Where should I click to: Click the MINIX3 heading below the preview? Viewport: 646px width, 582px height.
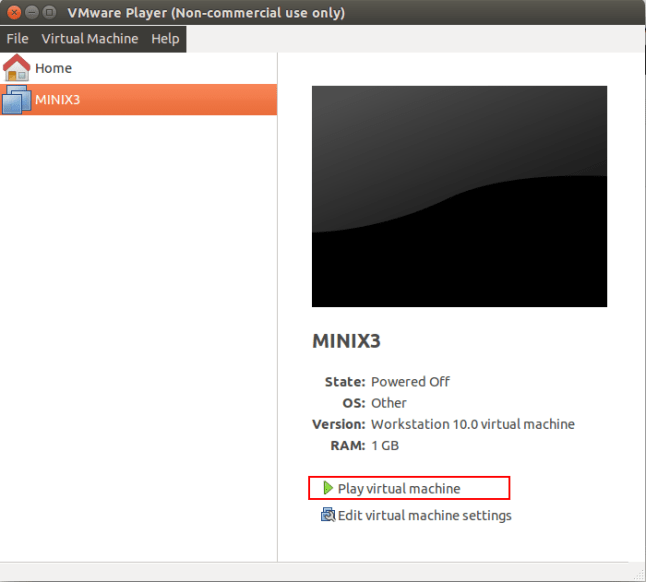346,341
